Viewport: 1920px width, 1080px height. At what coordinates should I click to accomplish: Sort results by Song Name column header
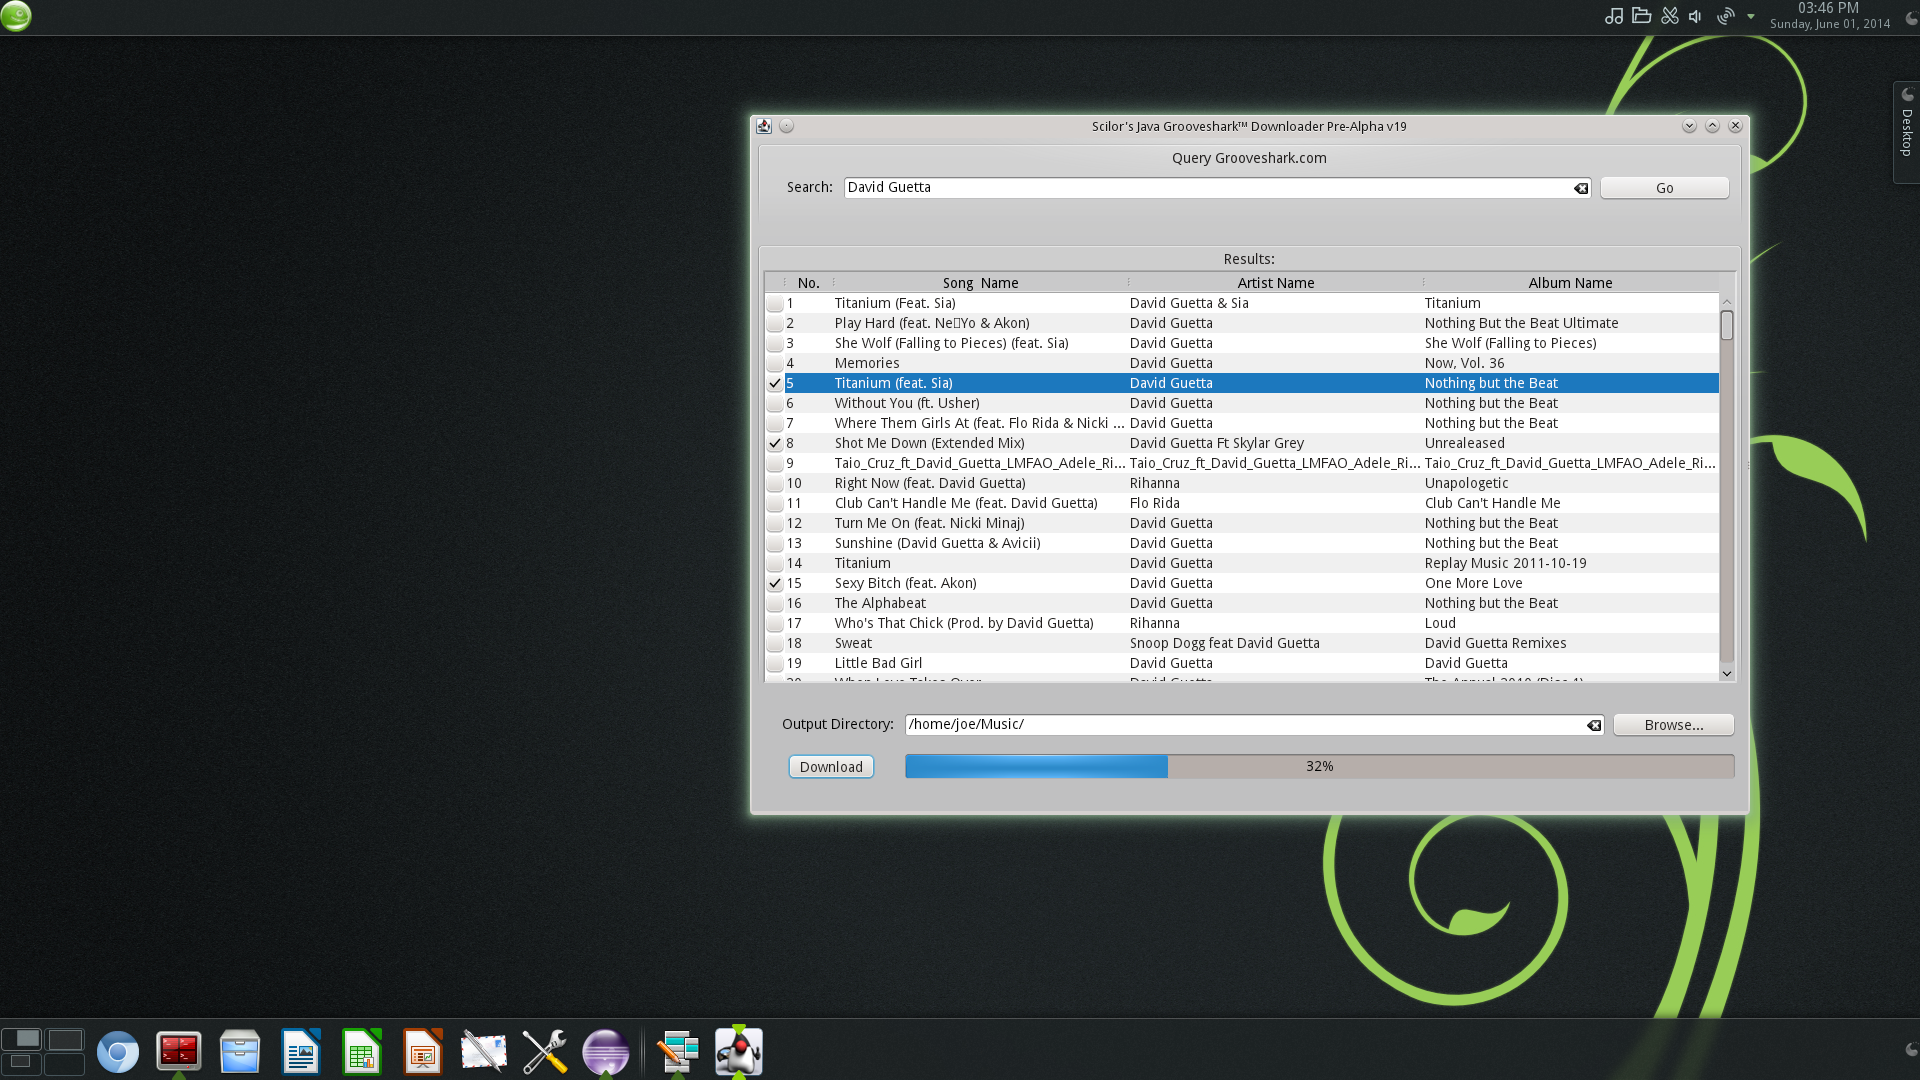click(980, 283)
